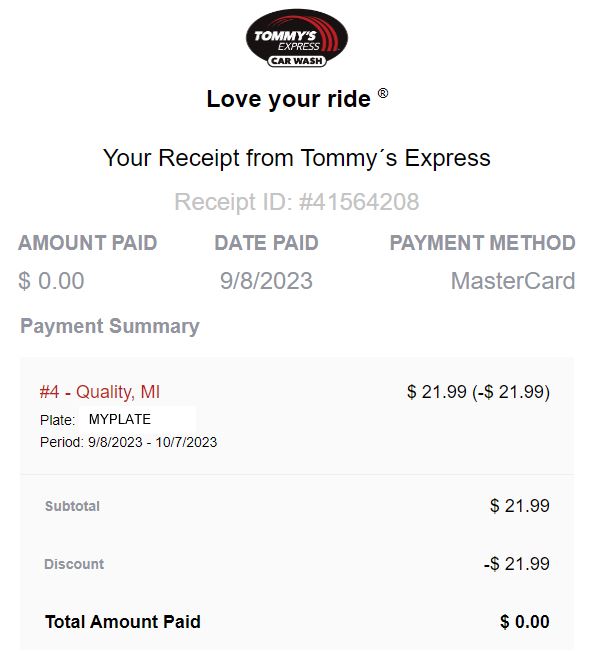
Task: Select the Receipt ID #41564208 text
Action: [x=297, y=202]
